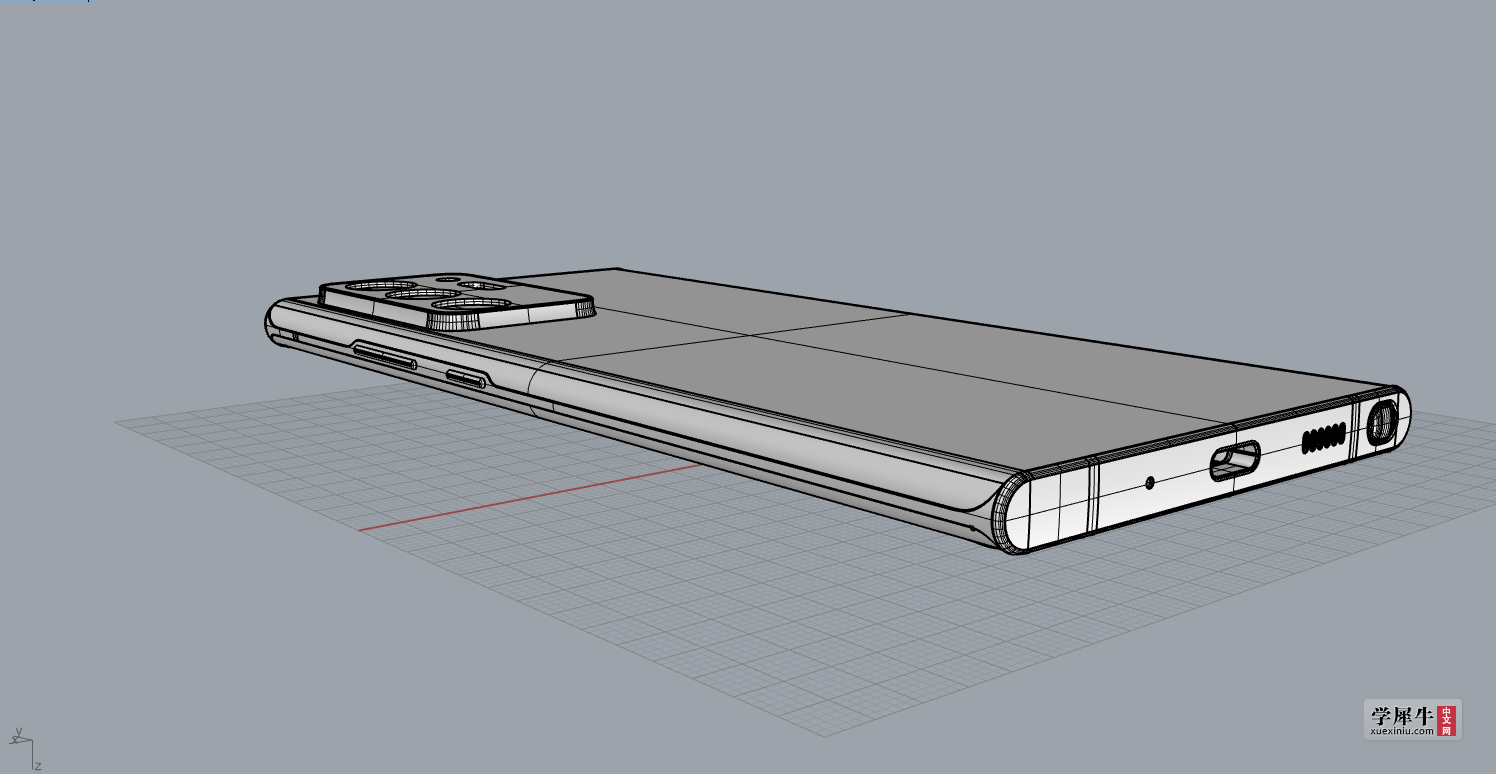
Task: Select the speaker grille holes on phone bottom
Action: (1325, 437)
